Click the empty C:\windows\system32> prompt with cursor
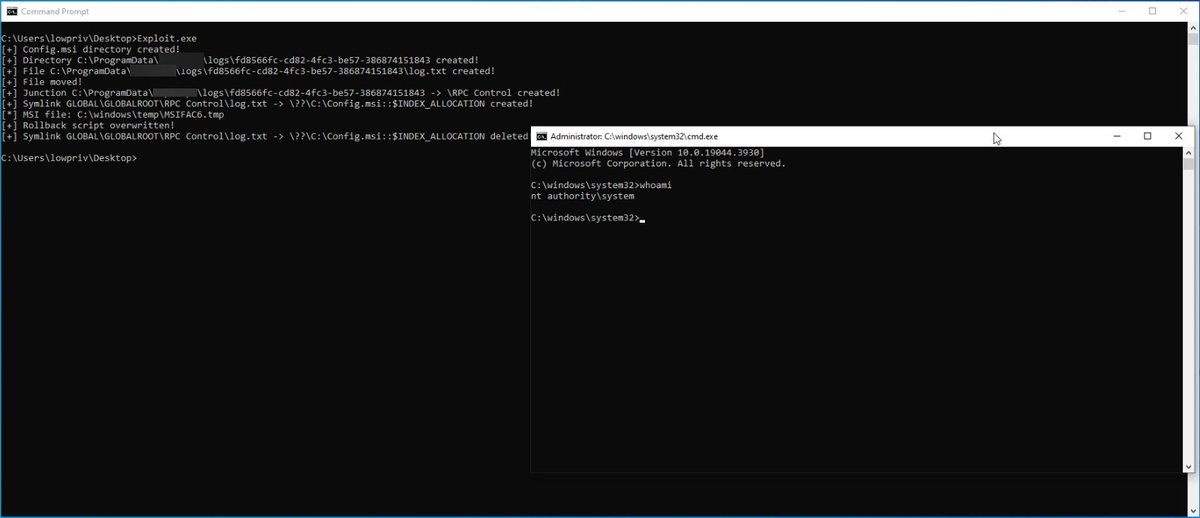The width and height of the screenshot is (1200, 518). 588,218
